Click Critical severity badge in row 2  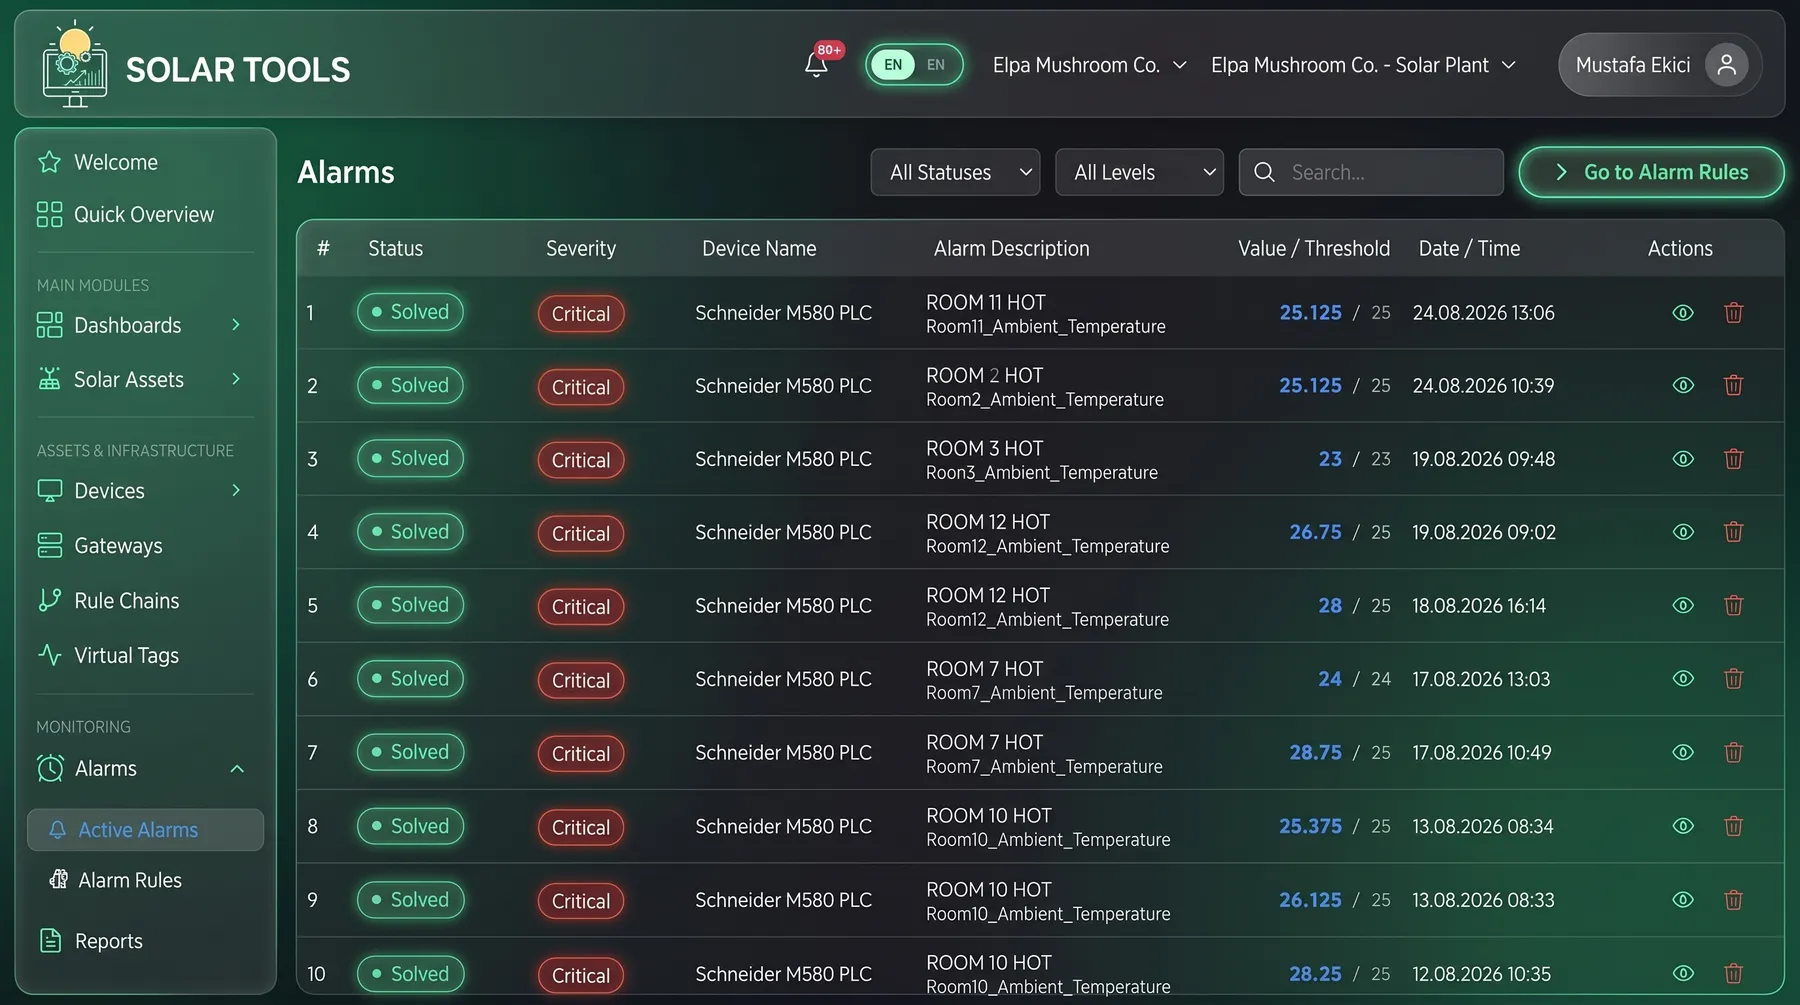coord(581,387)
